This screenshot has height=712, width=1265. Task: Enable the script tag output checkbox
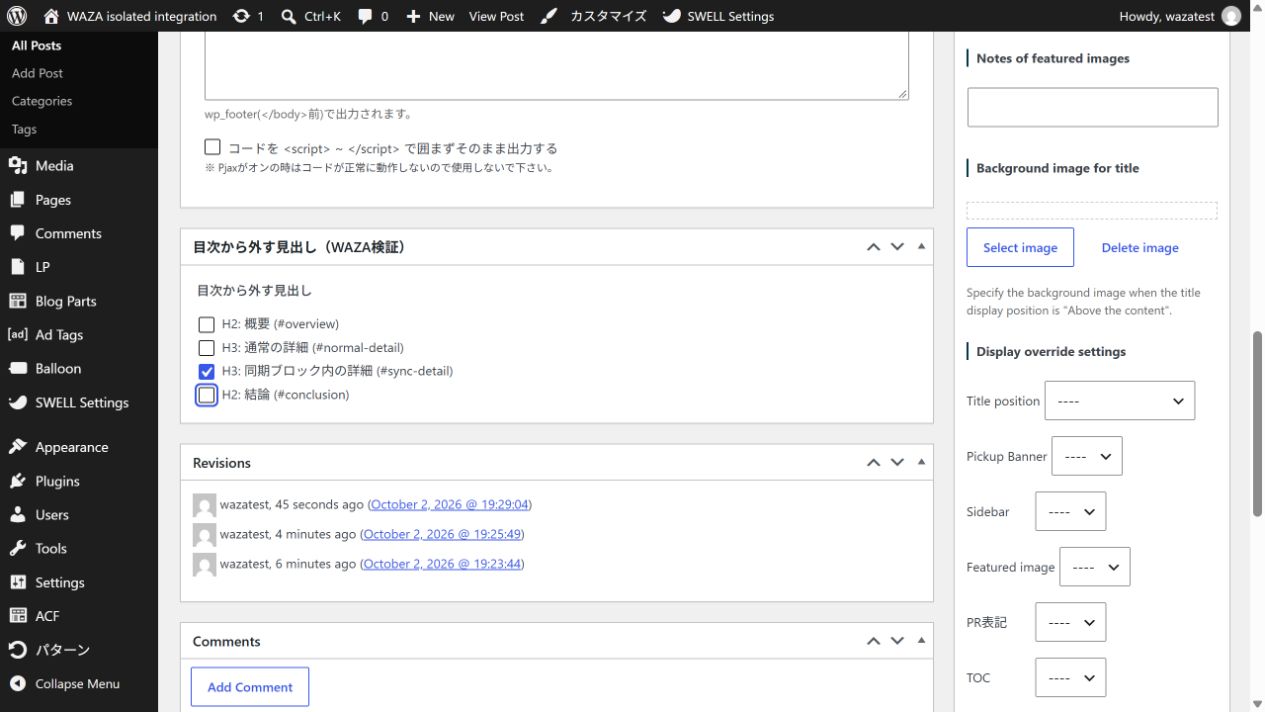click(212, 147)
